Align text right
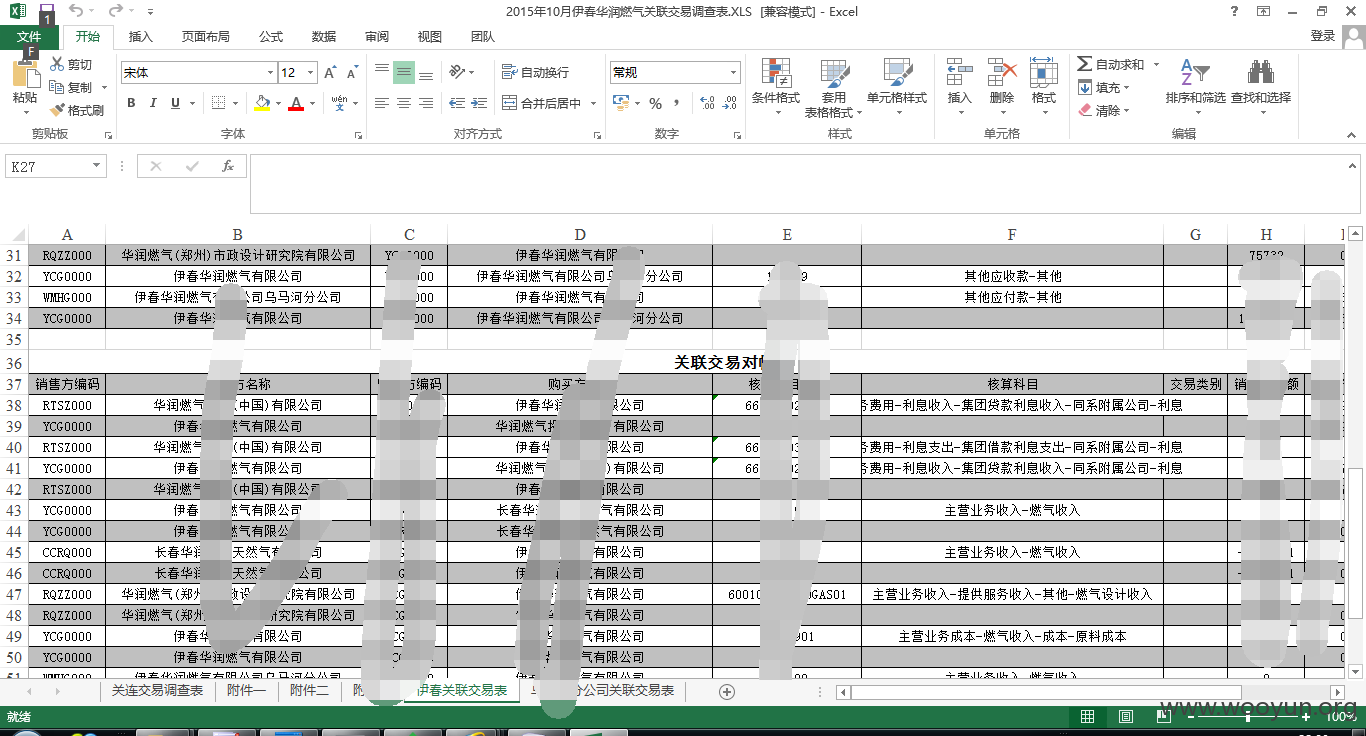 [x=426, y=103]
